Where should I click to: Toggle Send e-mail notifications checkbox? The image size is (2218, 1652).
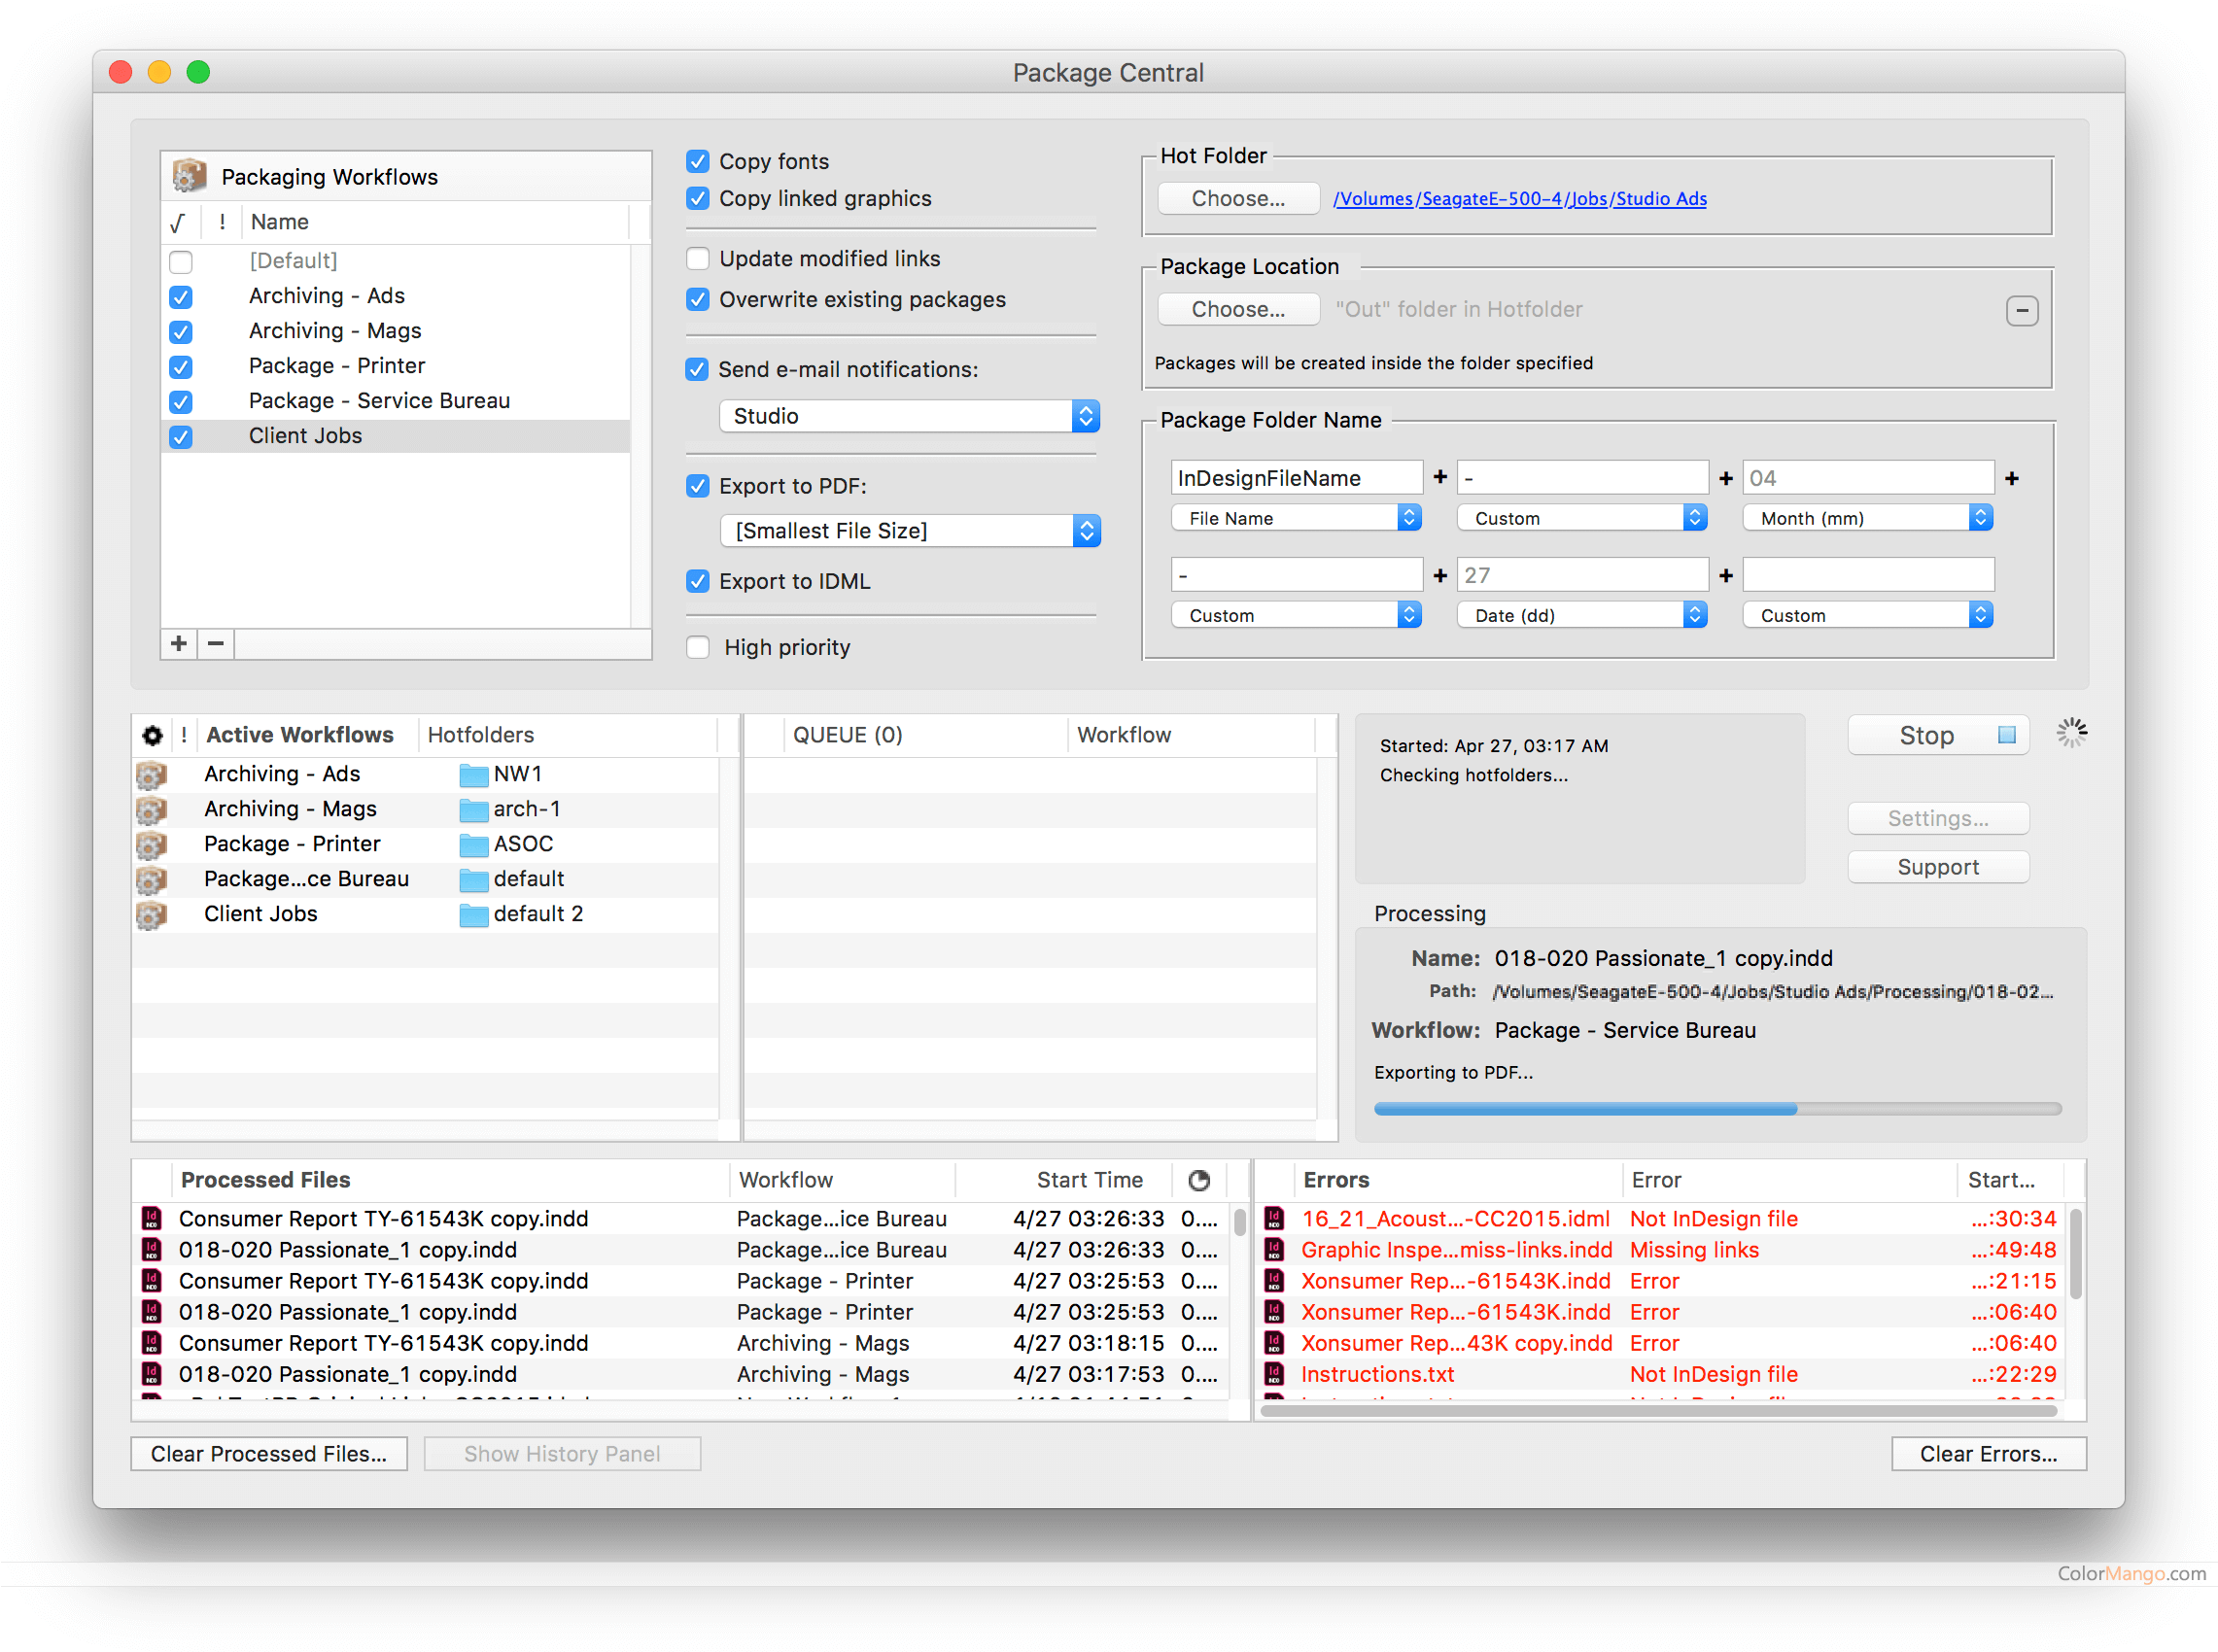[698, 369]
